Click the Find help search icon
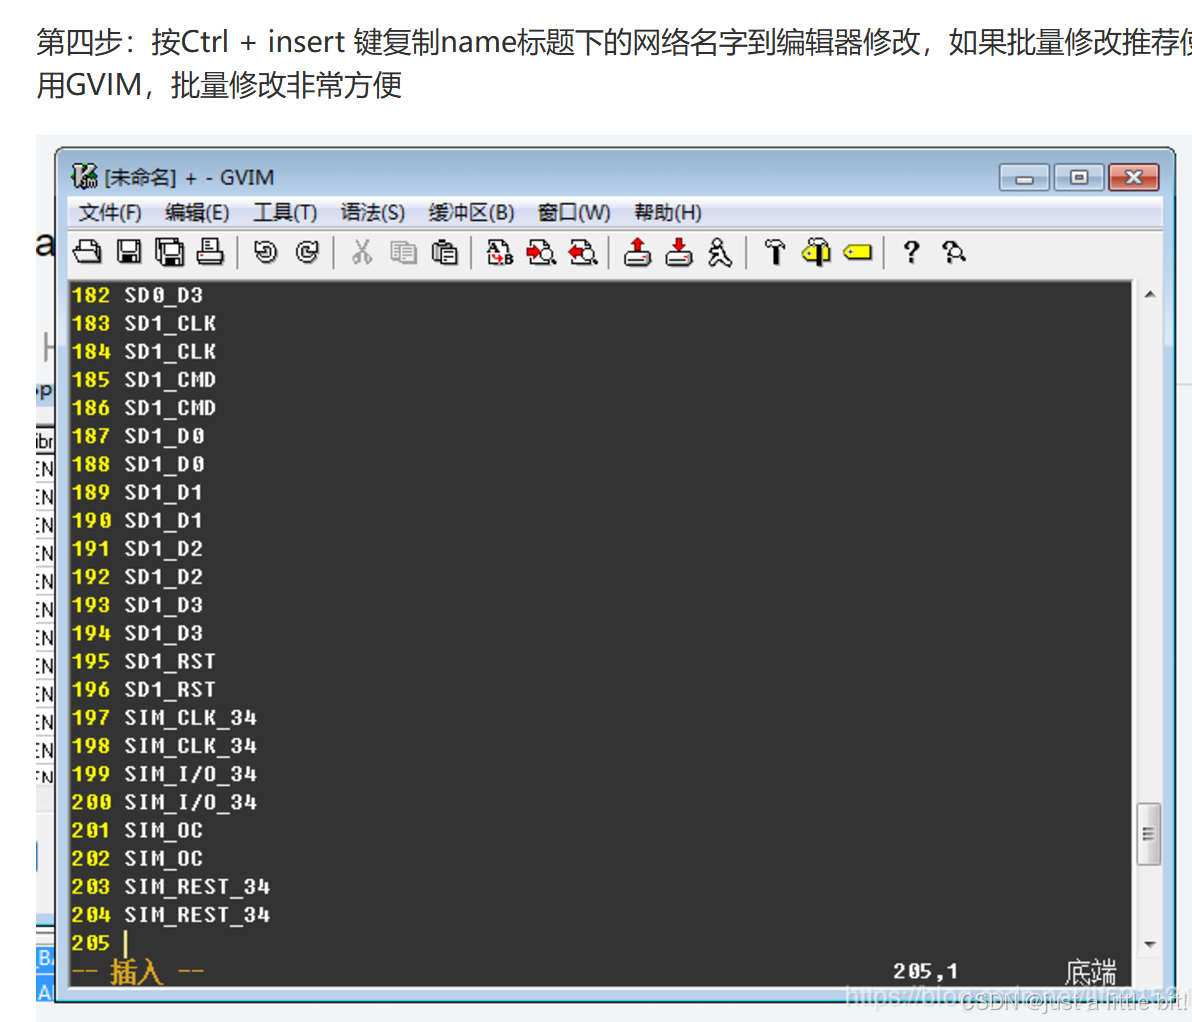 click(x=953, y=252)
